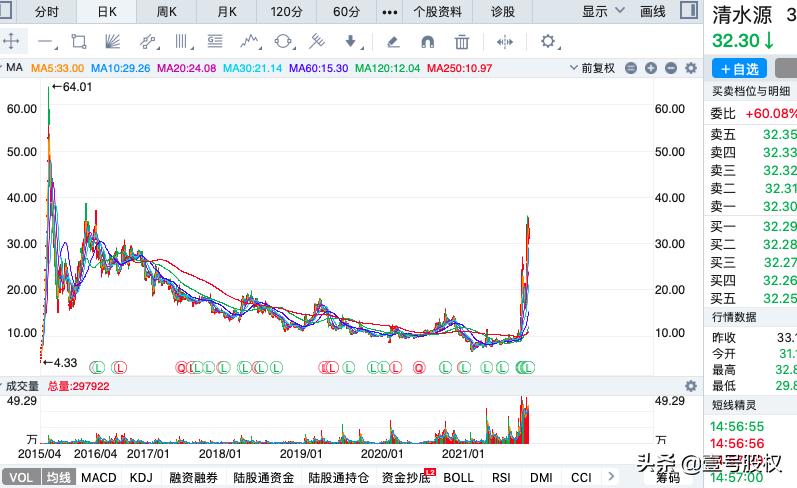Select the cycle circle drawing tool
Image resolution: width=797 pixels, height=488 pixels.
click(x=283, y=41)
